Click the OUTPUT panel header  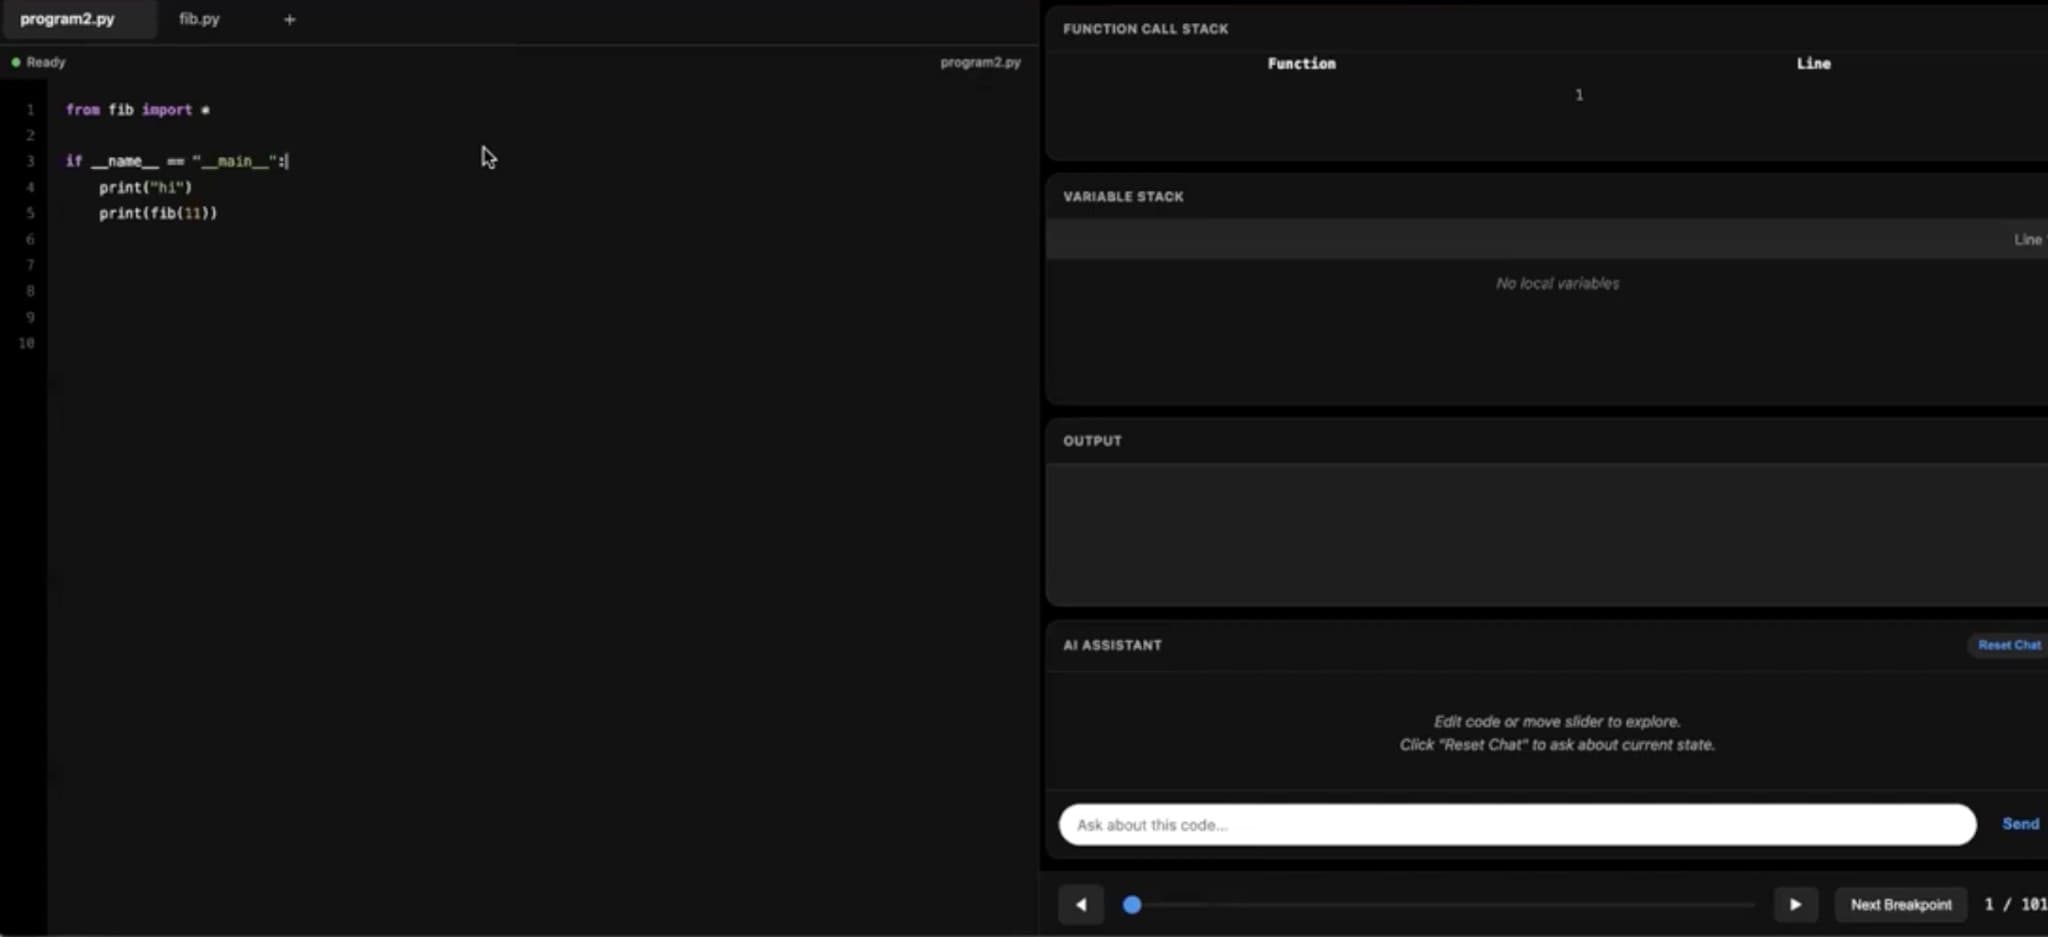[1092, 440]
